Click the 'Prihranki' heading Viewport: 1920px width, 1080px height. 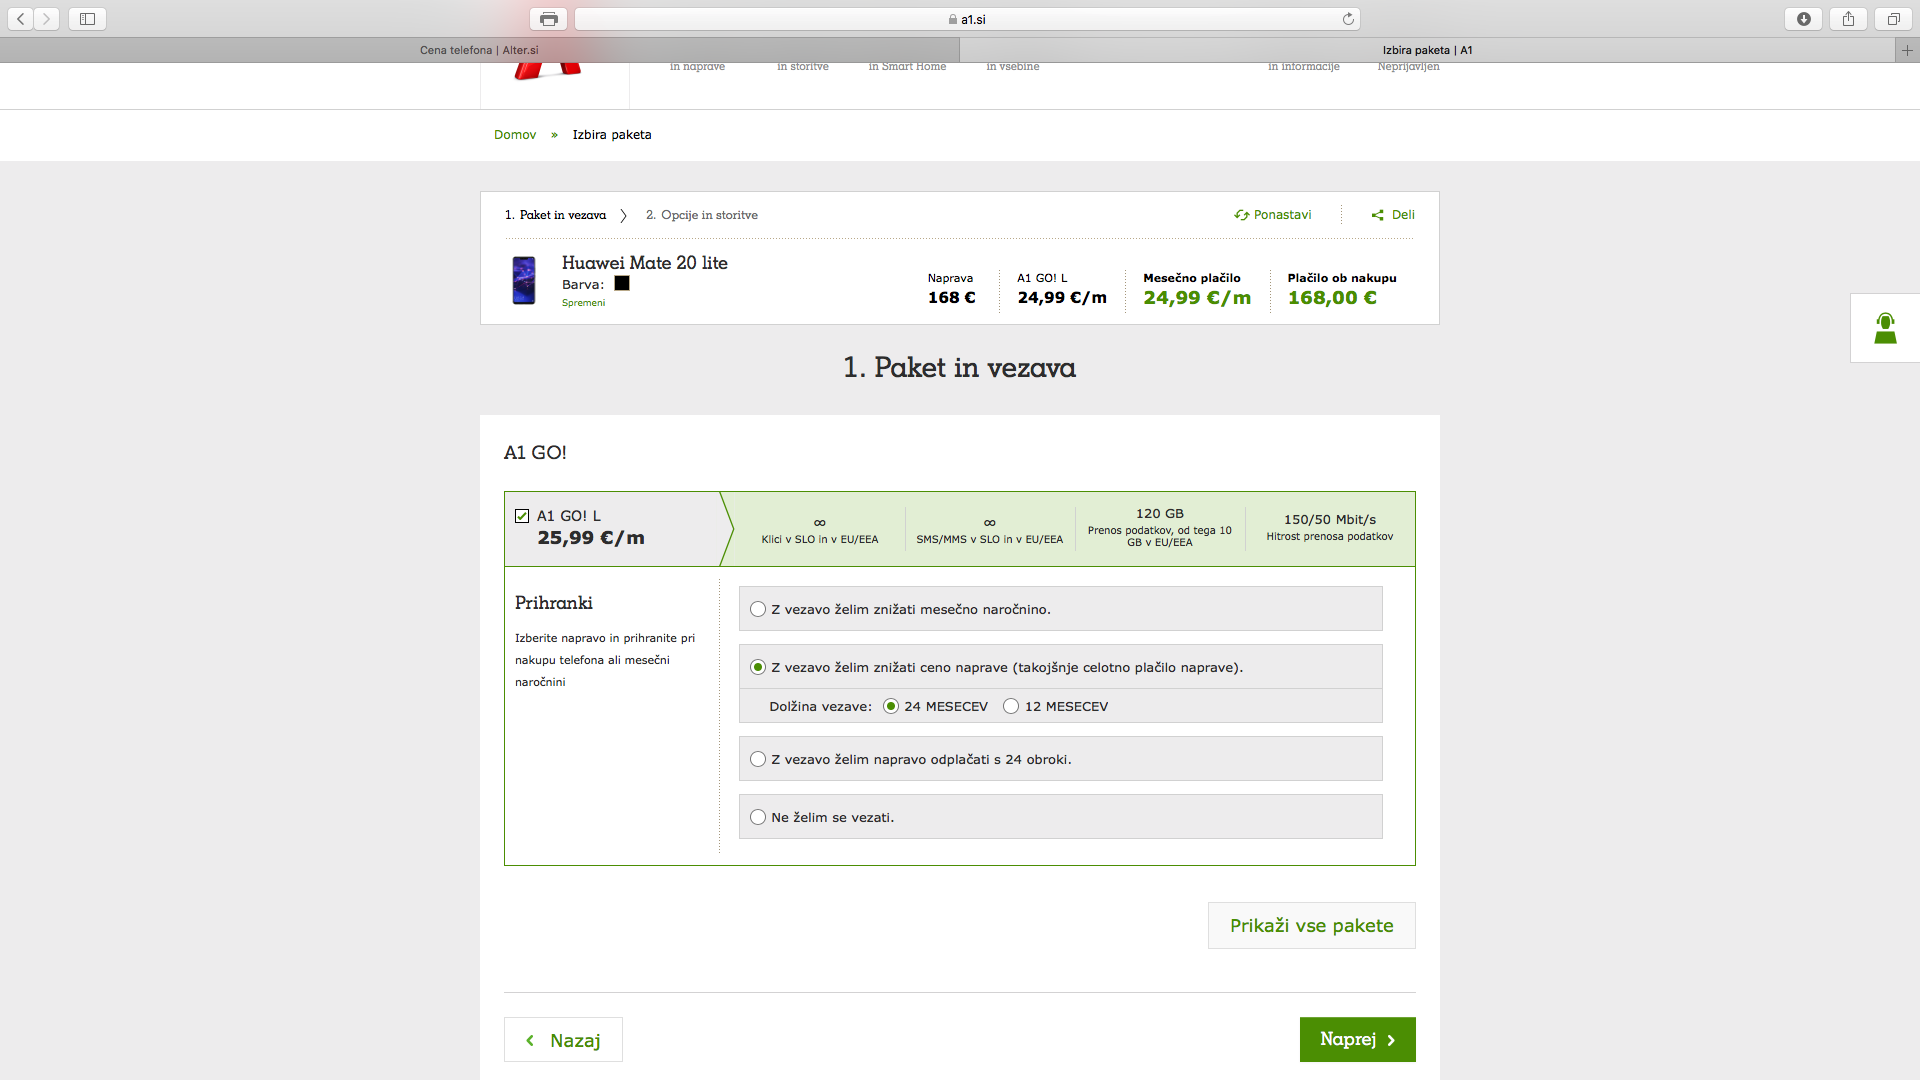click(554, 603)
